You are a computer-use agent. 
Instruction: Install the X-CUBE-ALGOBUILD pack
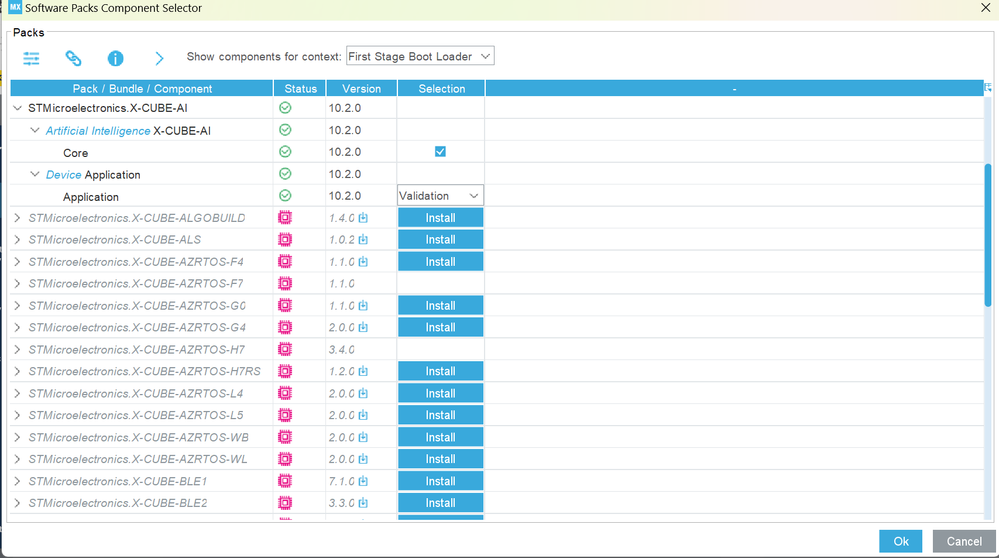click(x=440, y=218)
